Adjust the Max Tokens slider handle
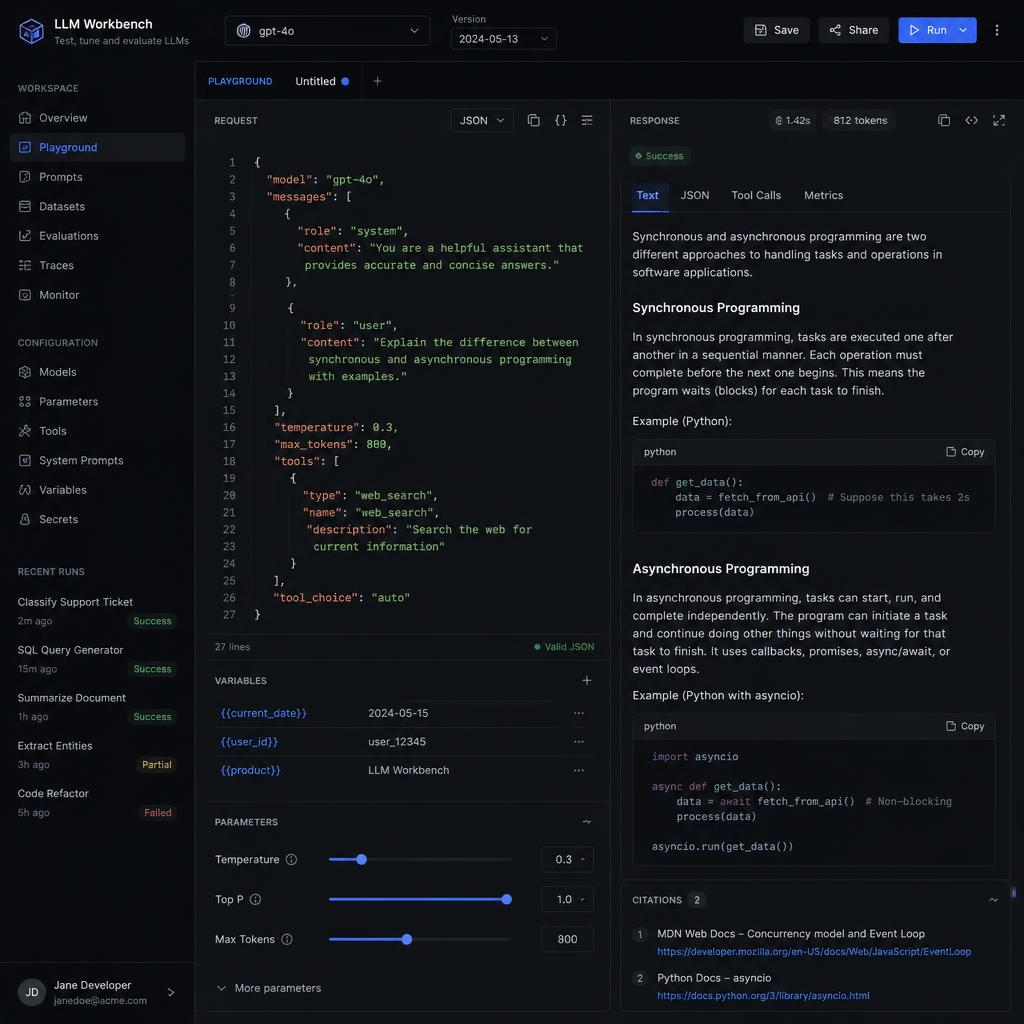Screen dimensions: 1024x1024 (406, 939)
